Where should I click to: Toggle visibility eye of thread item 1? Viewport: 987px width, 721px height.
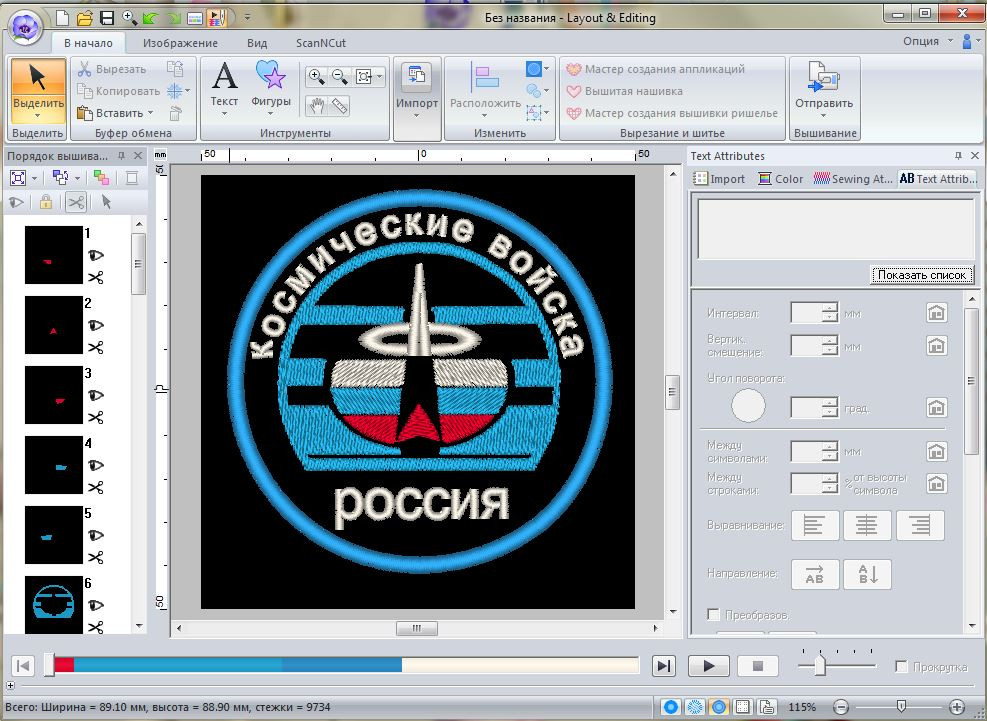click(x=96, y=255)
